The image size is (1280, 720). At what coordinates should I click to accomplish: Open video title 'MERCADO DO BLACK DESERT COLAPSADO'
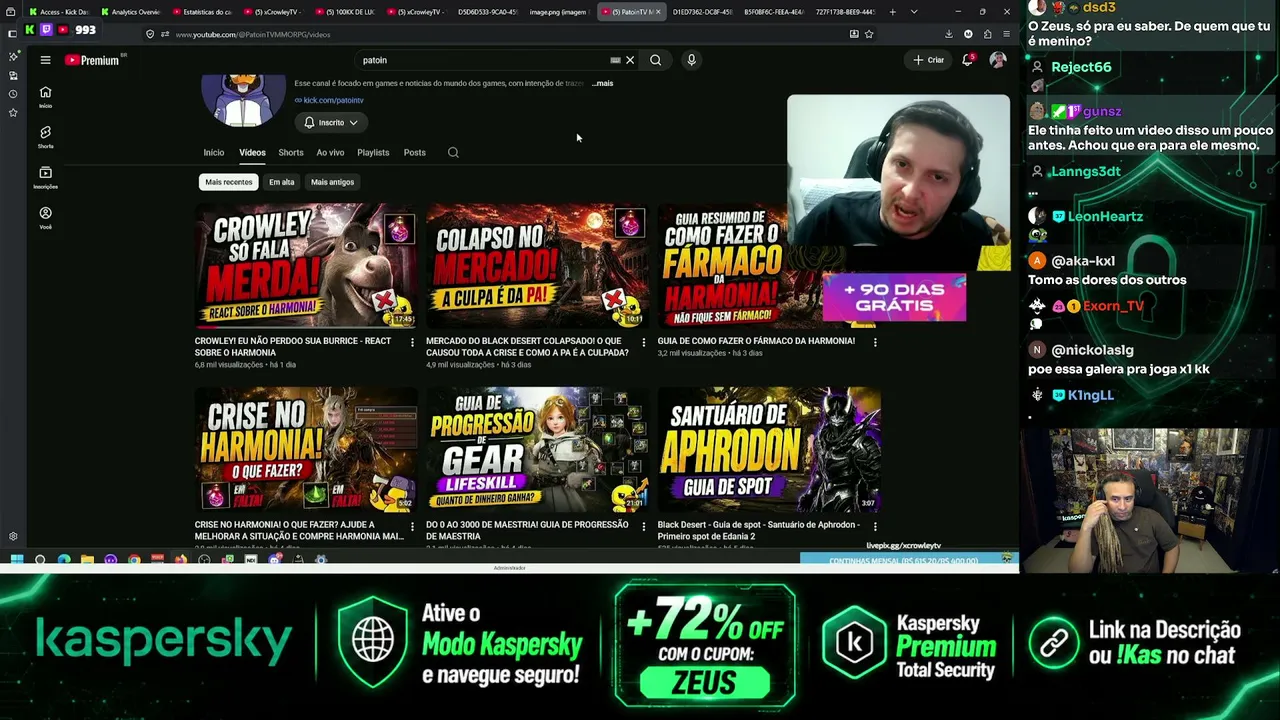click(x=527, y=346)
